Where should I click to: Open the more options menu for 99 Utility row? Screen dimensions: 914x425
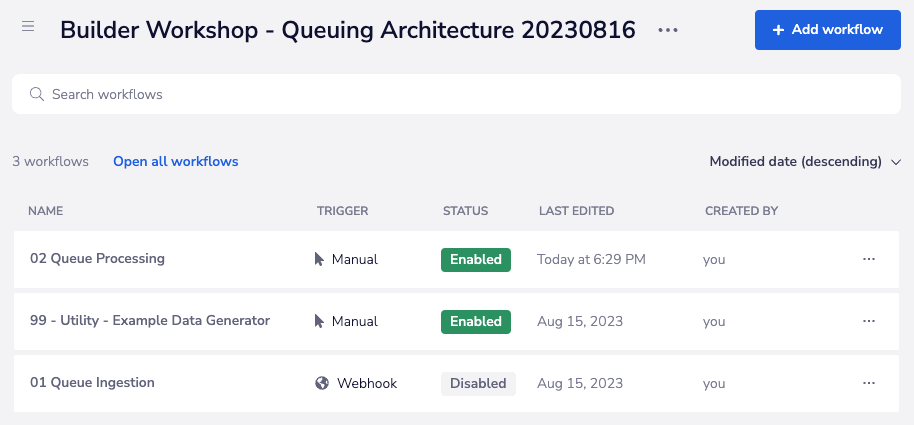(x=868, y=321)
